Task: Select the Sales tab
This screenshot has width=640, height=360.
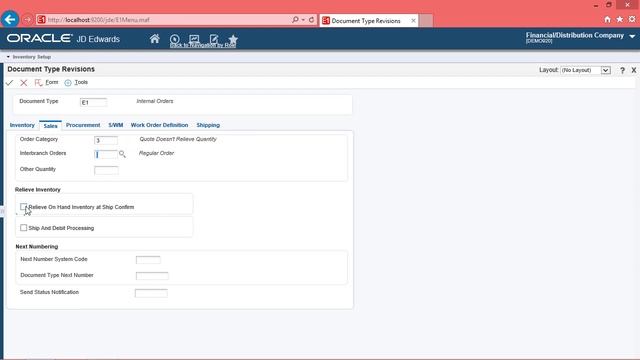Action: click(50, 126)
